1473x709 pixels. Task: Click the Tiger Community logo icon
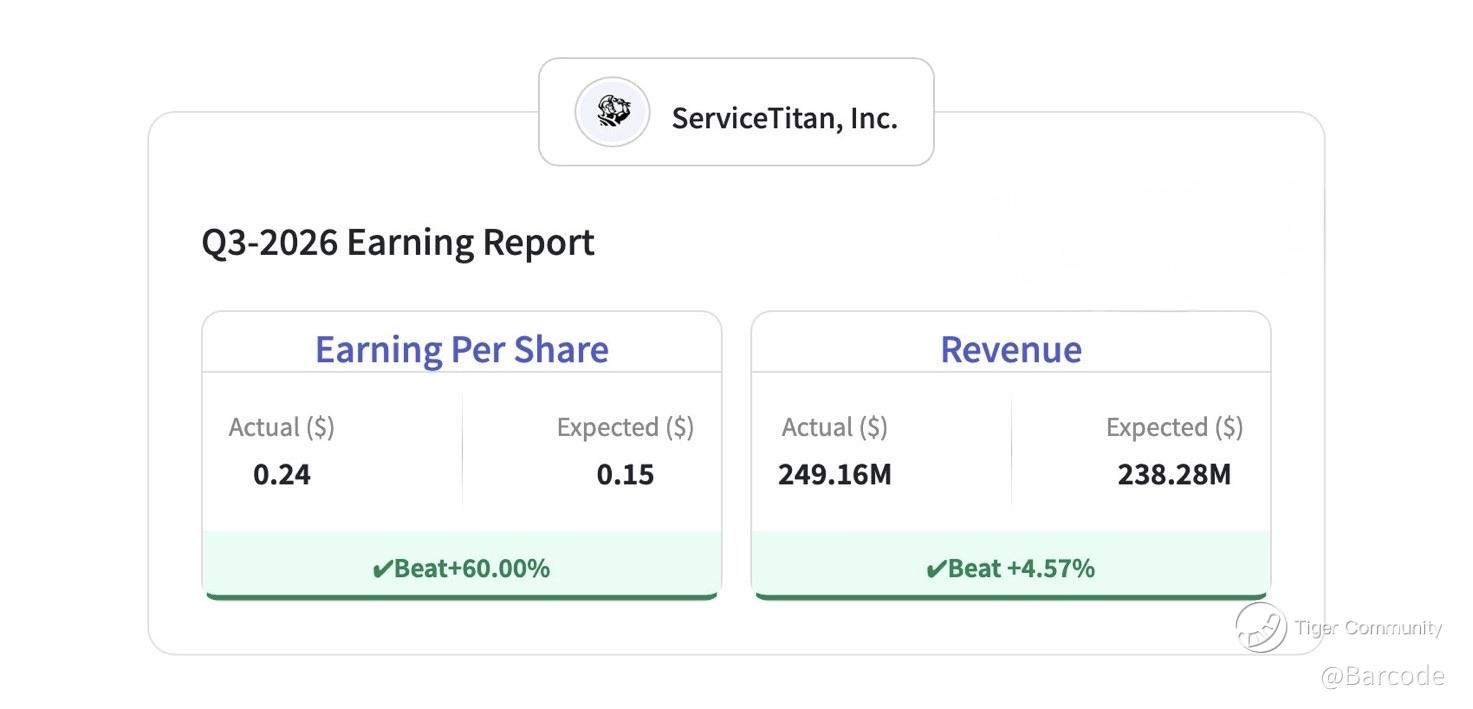pos(1260,627)
